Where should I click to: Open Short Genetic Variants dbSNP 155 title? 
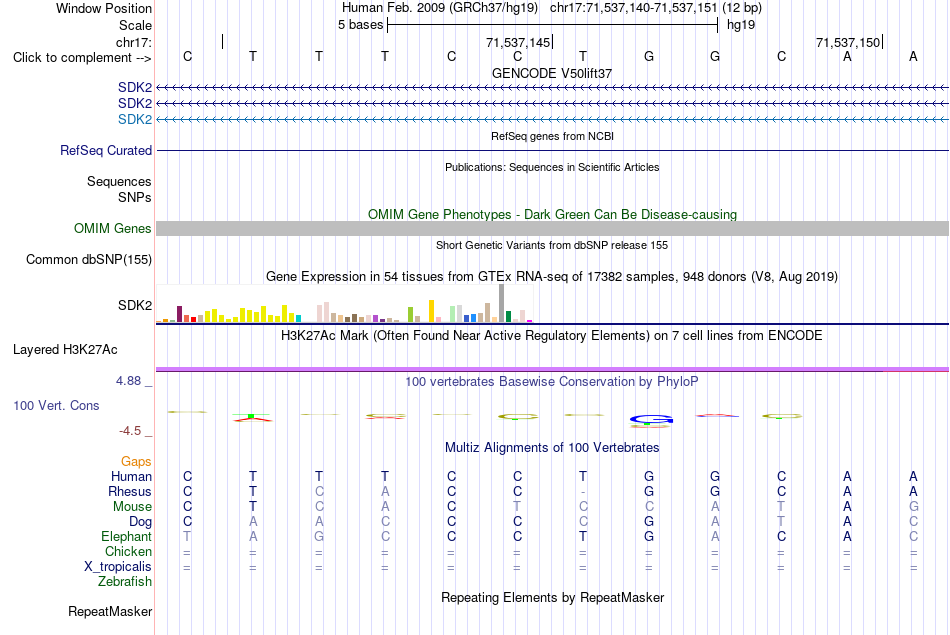pos(552,245)
